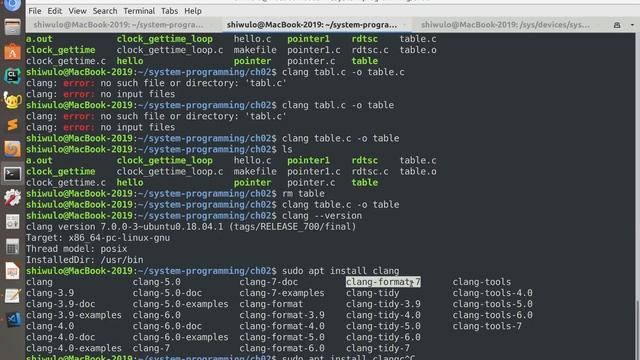Launch CLion IDE from the dock

pyautogui.click(x=12, y=76)
